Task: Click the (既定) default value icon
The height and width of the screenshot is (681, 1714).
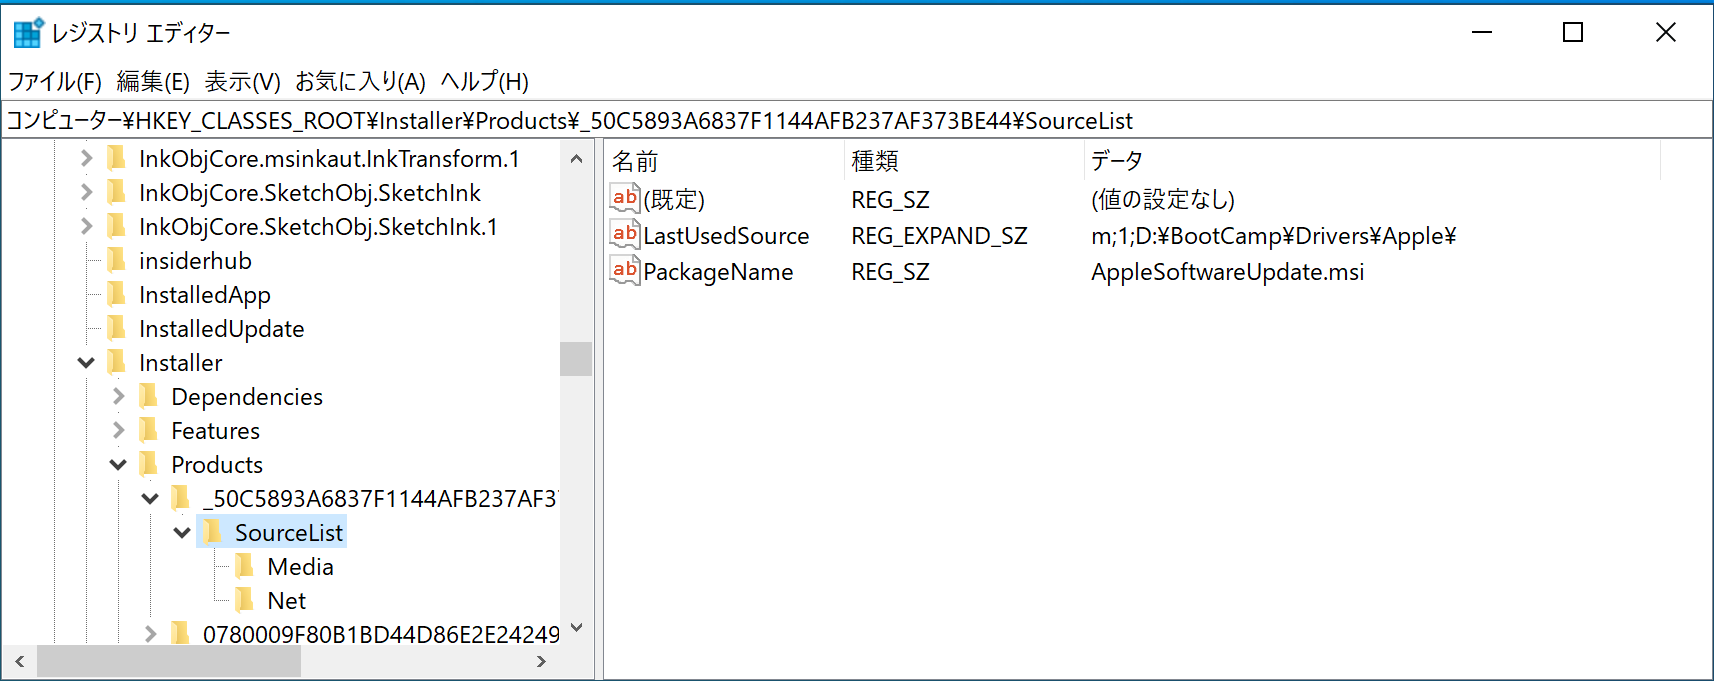Action: click(x=625, y=199)
